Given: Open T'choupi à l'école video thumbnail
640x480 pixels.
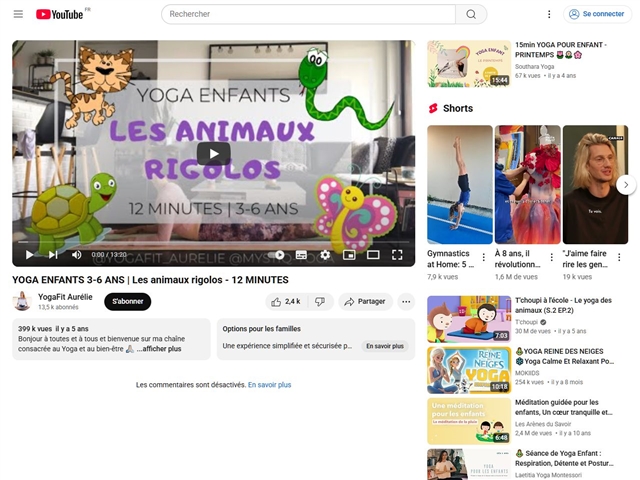Looking at the screenshot, I should pyautogui.click(x=469, y=319).
